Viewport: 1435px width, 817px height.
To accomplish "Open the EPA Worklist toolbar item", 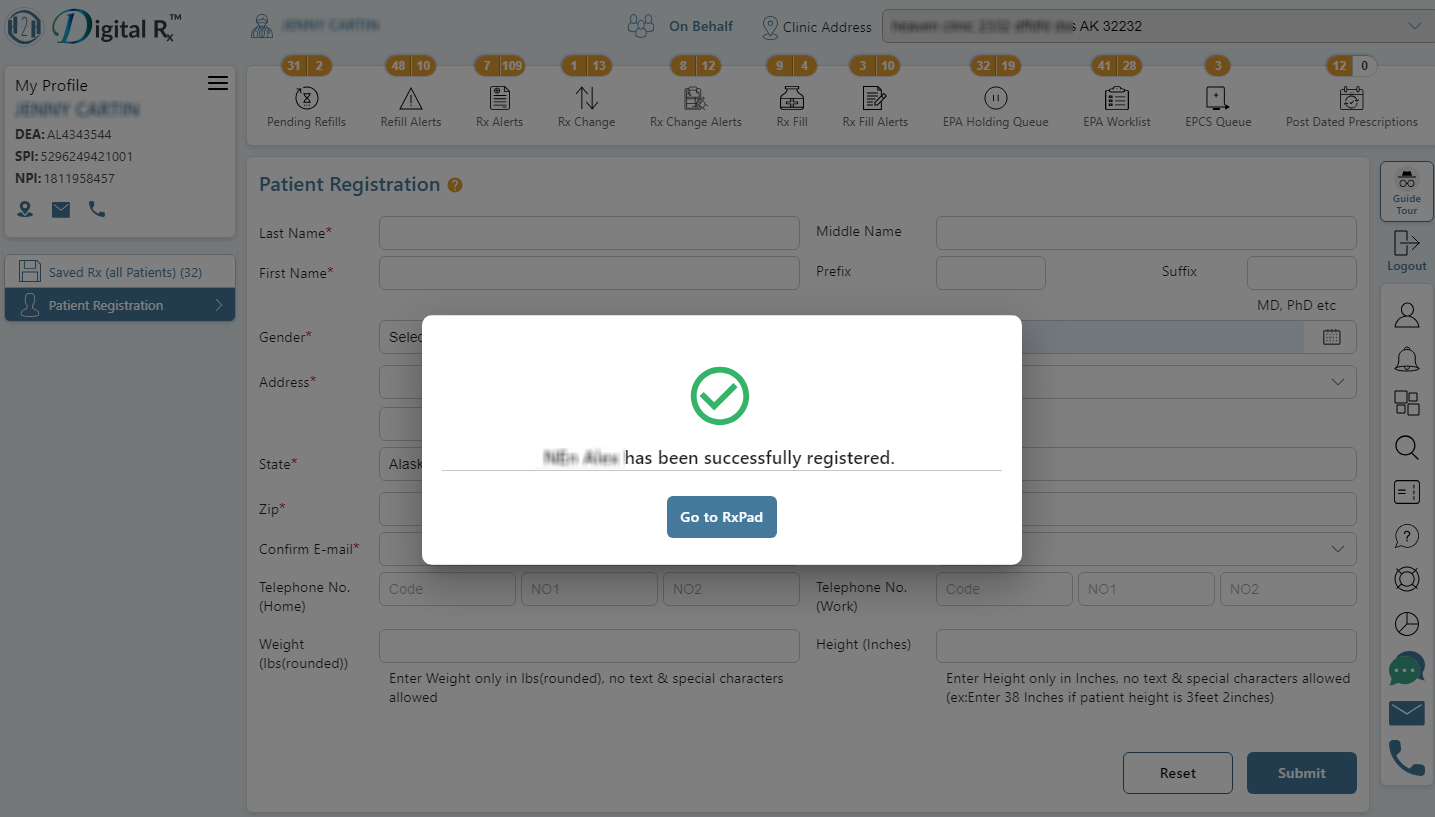I will pos(1116,98).
